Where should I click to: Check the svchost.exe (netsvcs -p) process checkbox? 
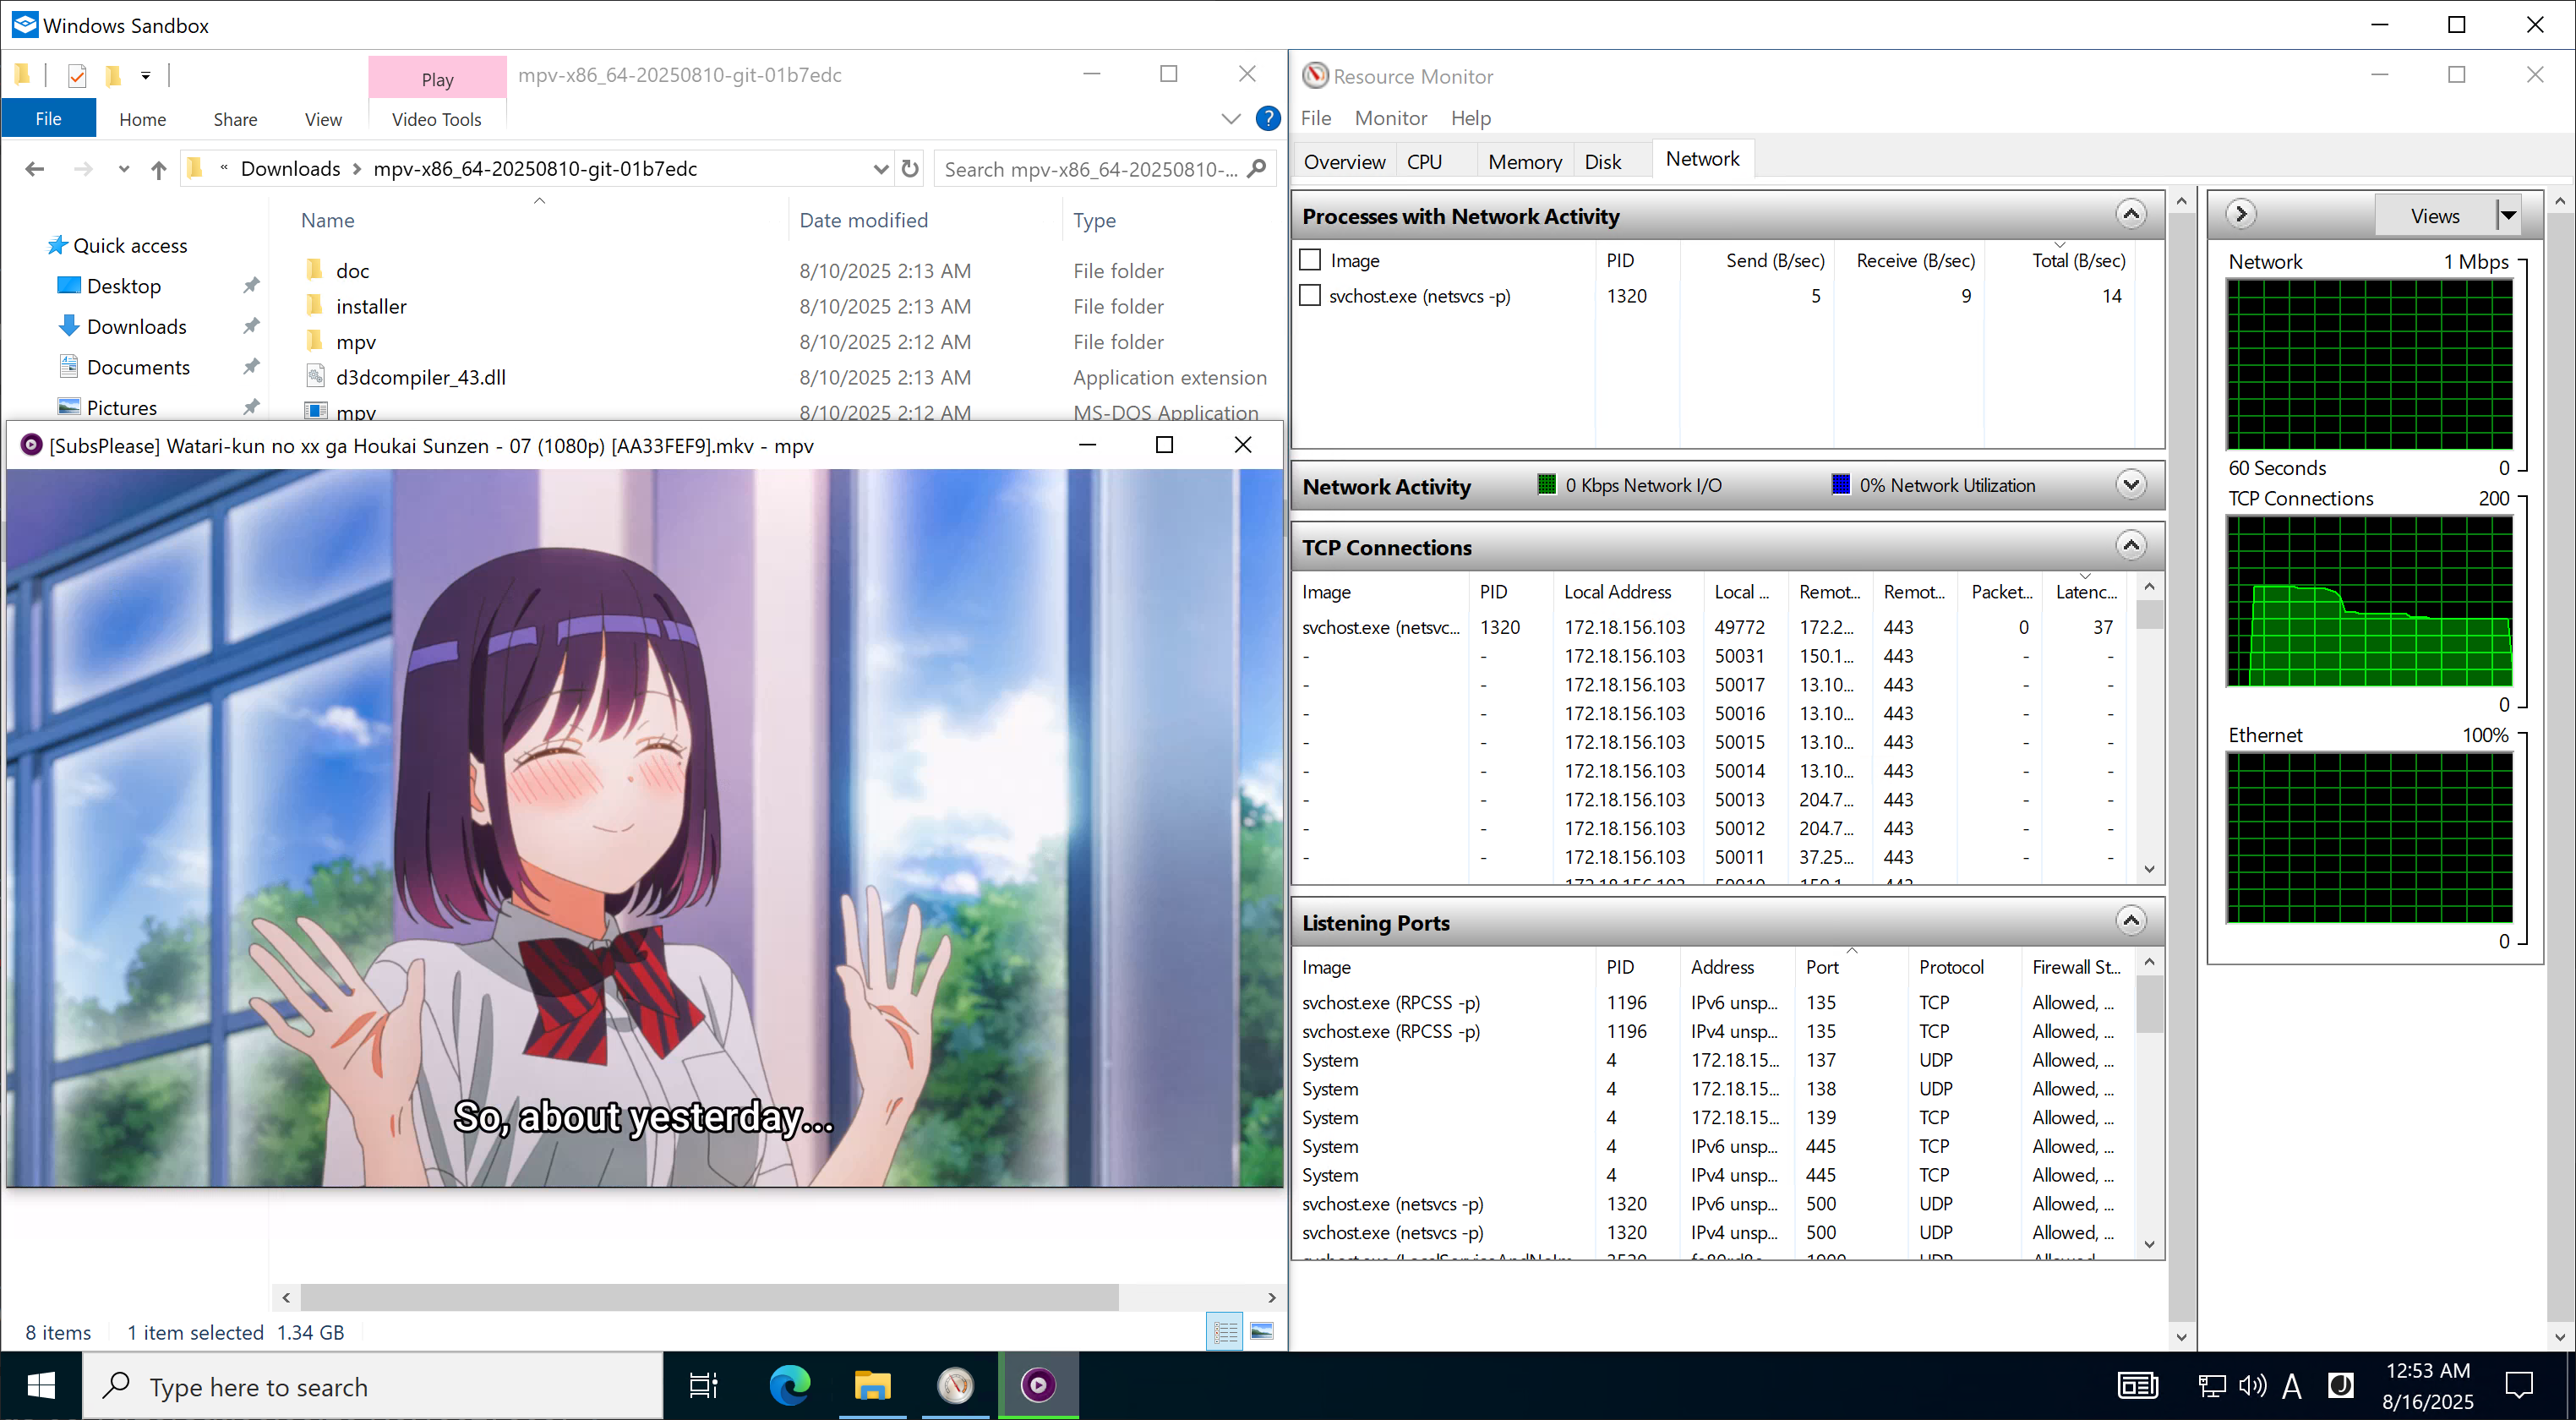1310,296
